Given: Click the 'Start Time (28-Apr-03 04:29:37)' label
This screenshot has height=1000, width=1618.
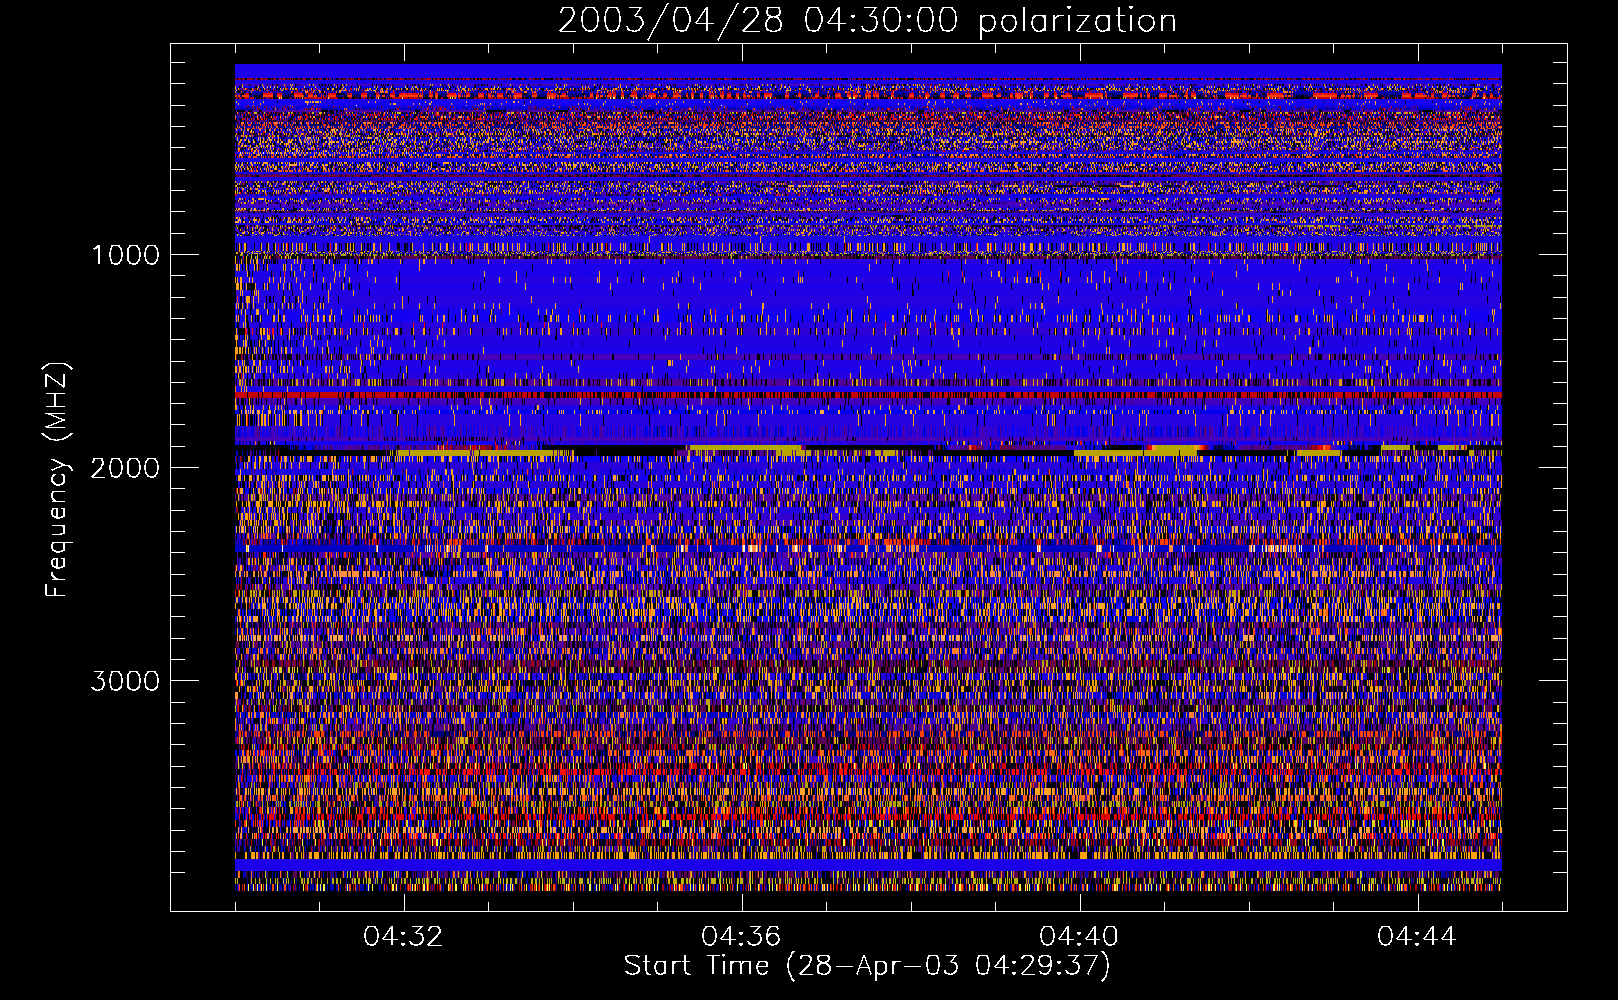Looking at the screenshot, I should (x=867, y=966).
